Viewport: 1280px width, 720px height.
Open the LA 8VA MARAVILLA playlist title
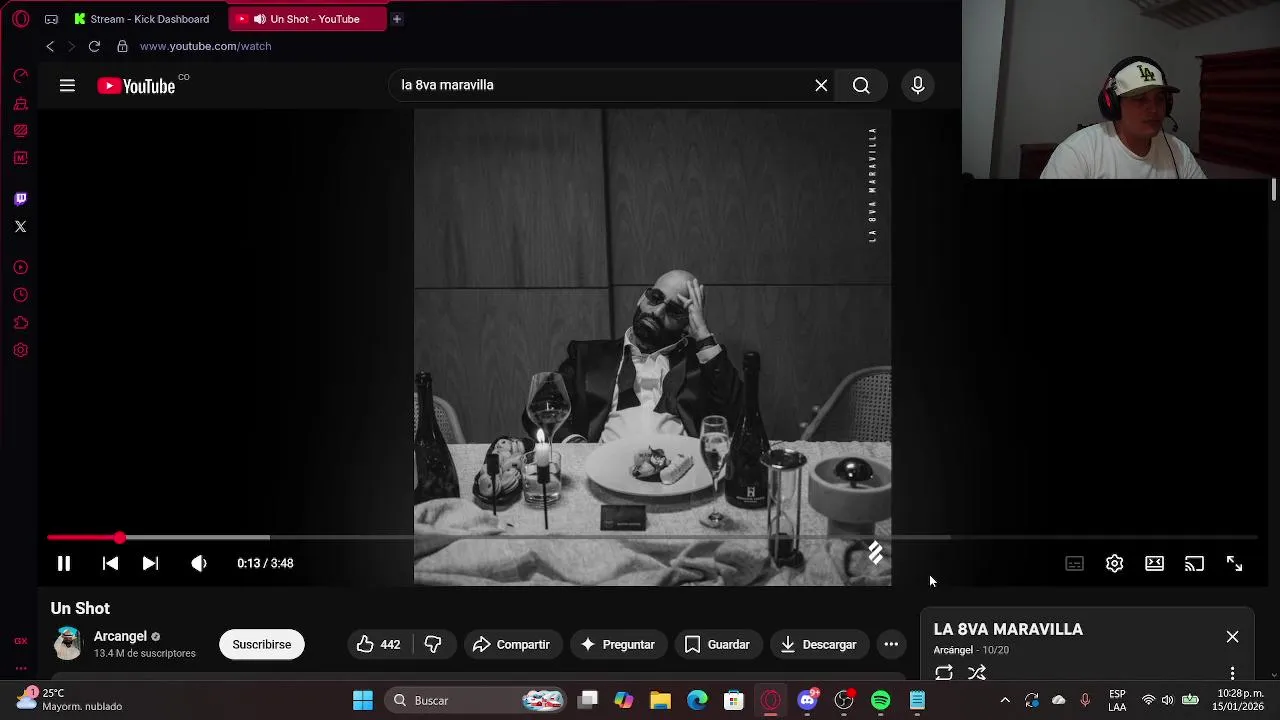coord(1008,629)
